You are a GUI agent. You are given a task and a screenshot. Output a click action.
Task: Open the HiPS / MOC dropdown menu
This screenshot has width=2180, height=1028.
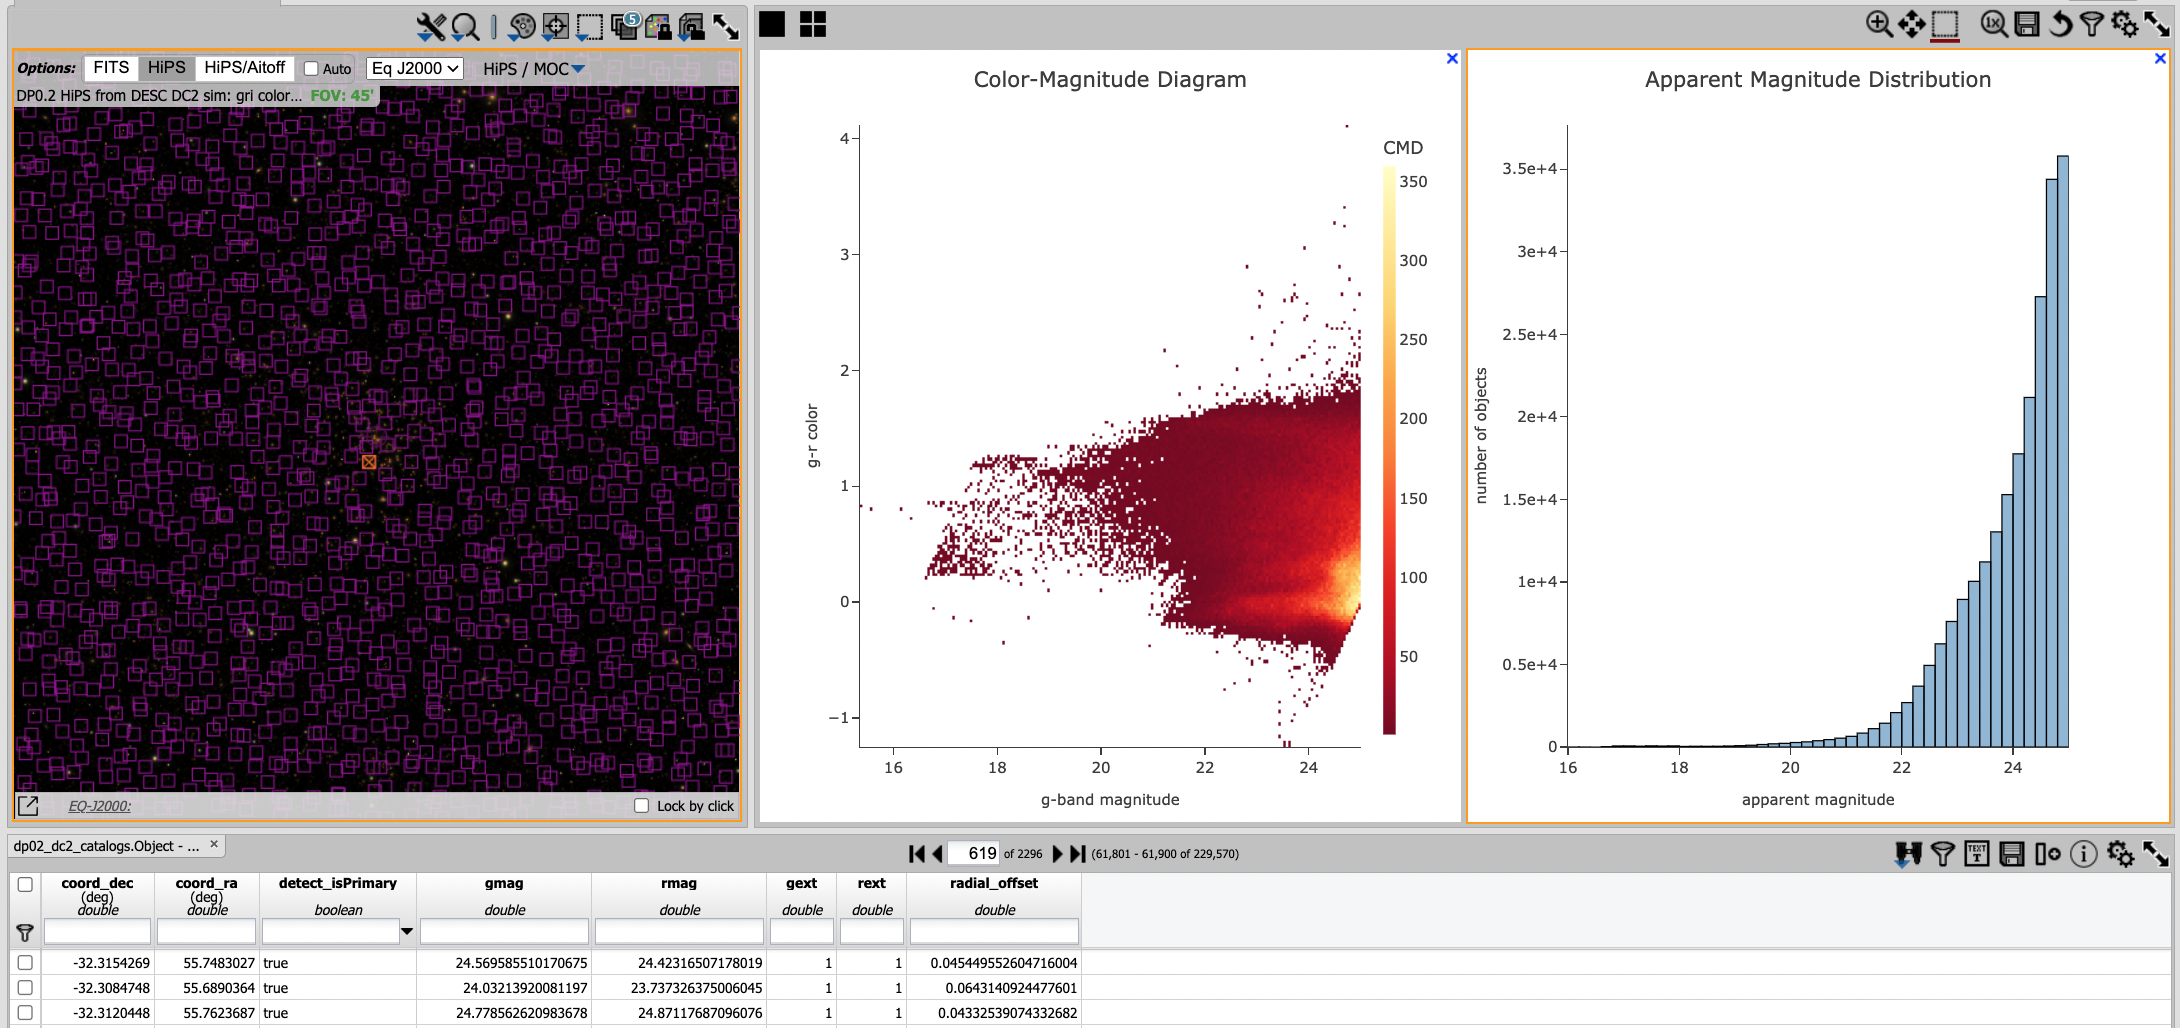pos(533,69)
